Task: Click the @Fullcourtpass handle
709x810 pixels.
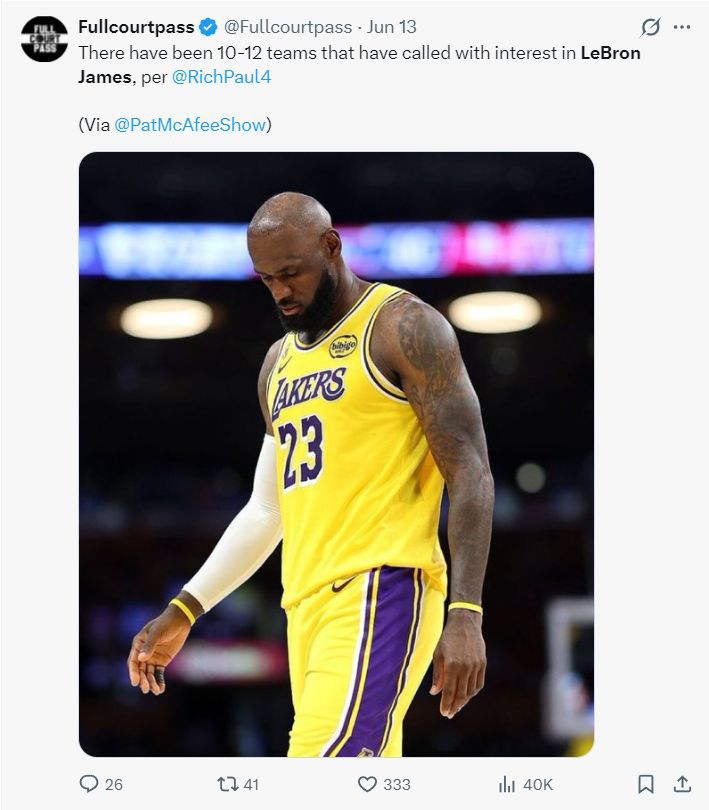Action: (288, 27)
